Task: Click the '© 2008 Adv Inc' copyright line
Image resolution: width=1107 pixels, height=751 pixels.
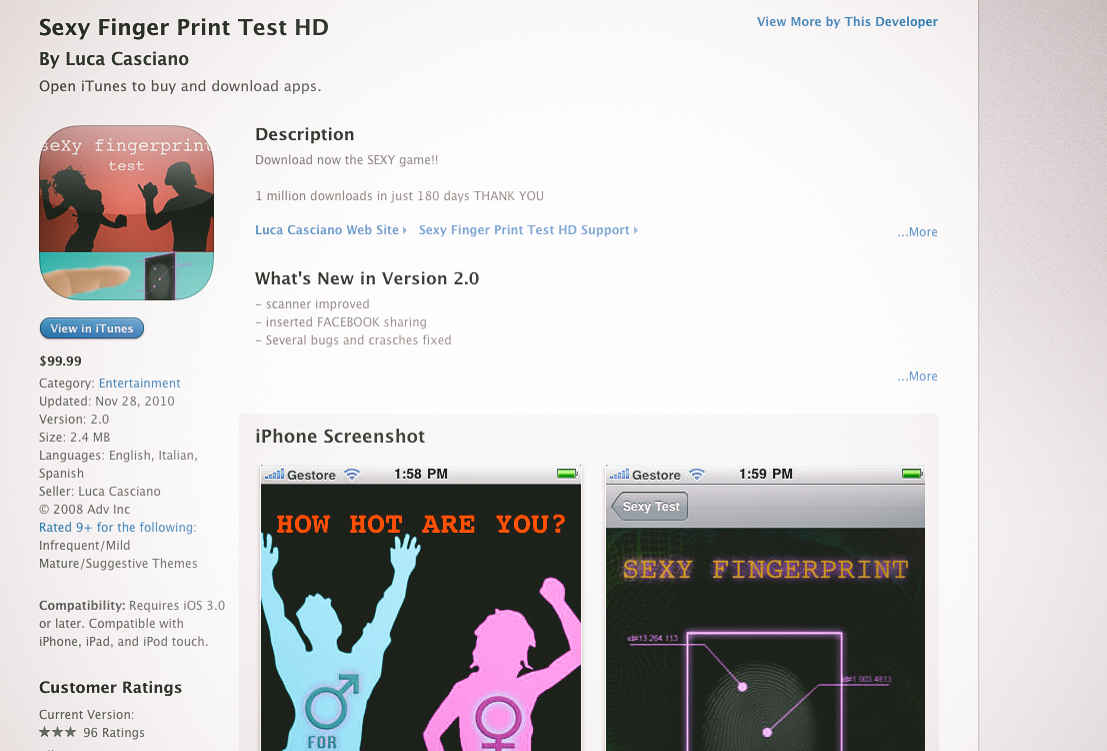Action: point(85,510)
